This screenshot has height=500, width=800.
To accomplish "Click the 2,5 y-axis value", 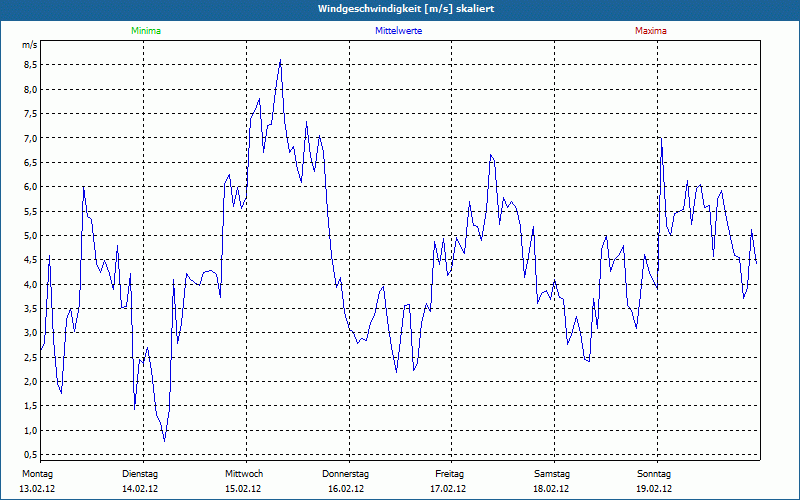I will (30, 357).
